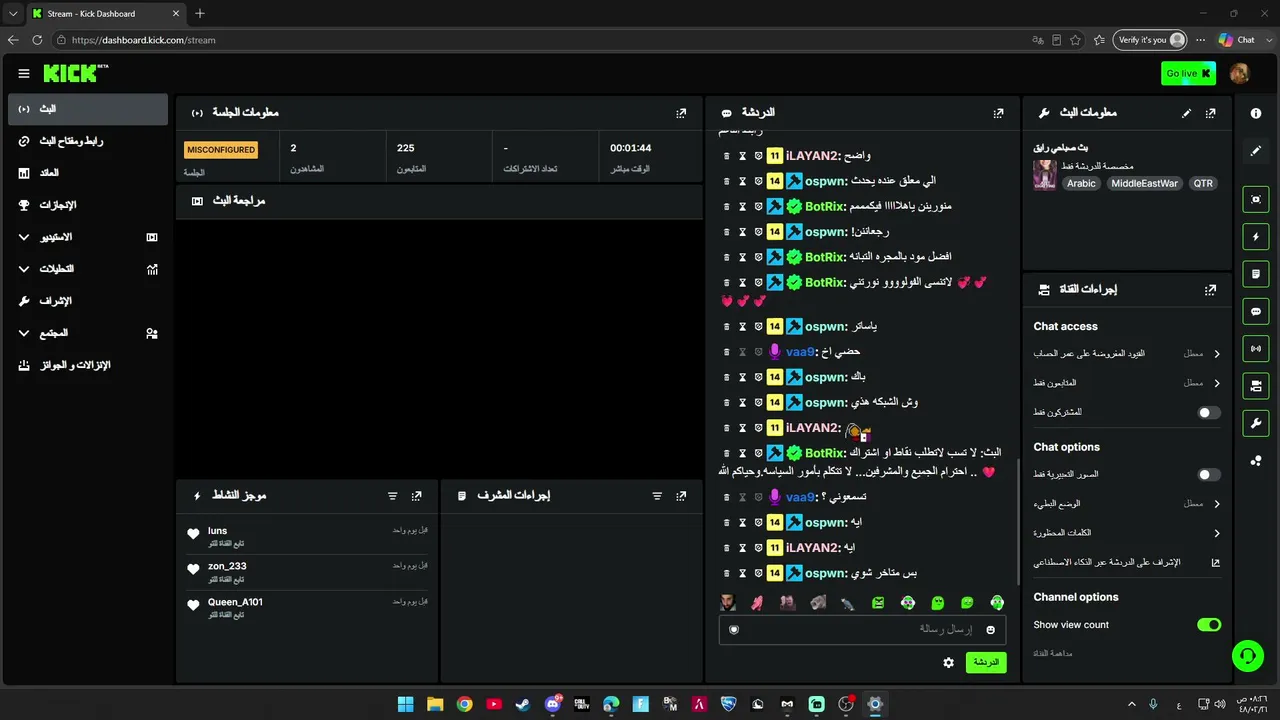Viewport: 1280px width, 720px height.
Task: Toggle the wrench widget in the right rail
Action: (x=1256, y=423)
